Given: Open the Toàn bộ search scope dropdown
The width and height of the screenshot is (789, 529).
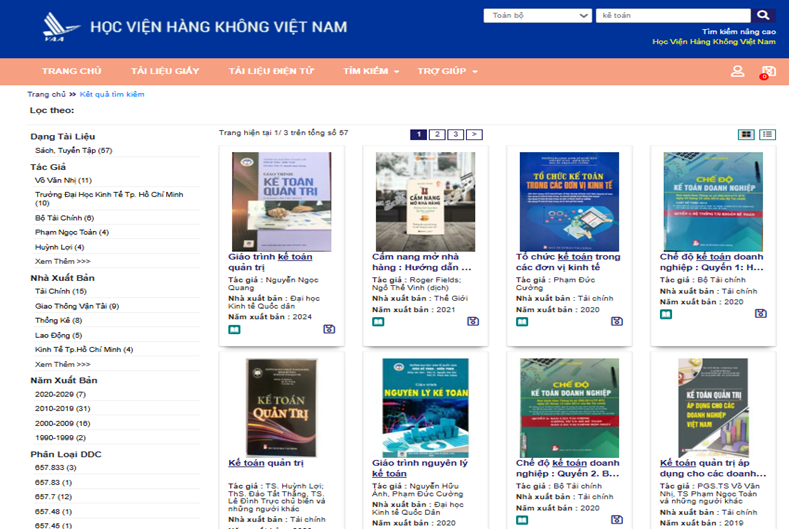Looking at the screenshot, I should [x=537, y=16].
